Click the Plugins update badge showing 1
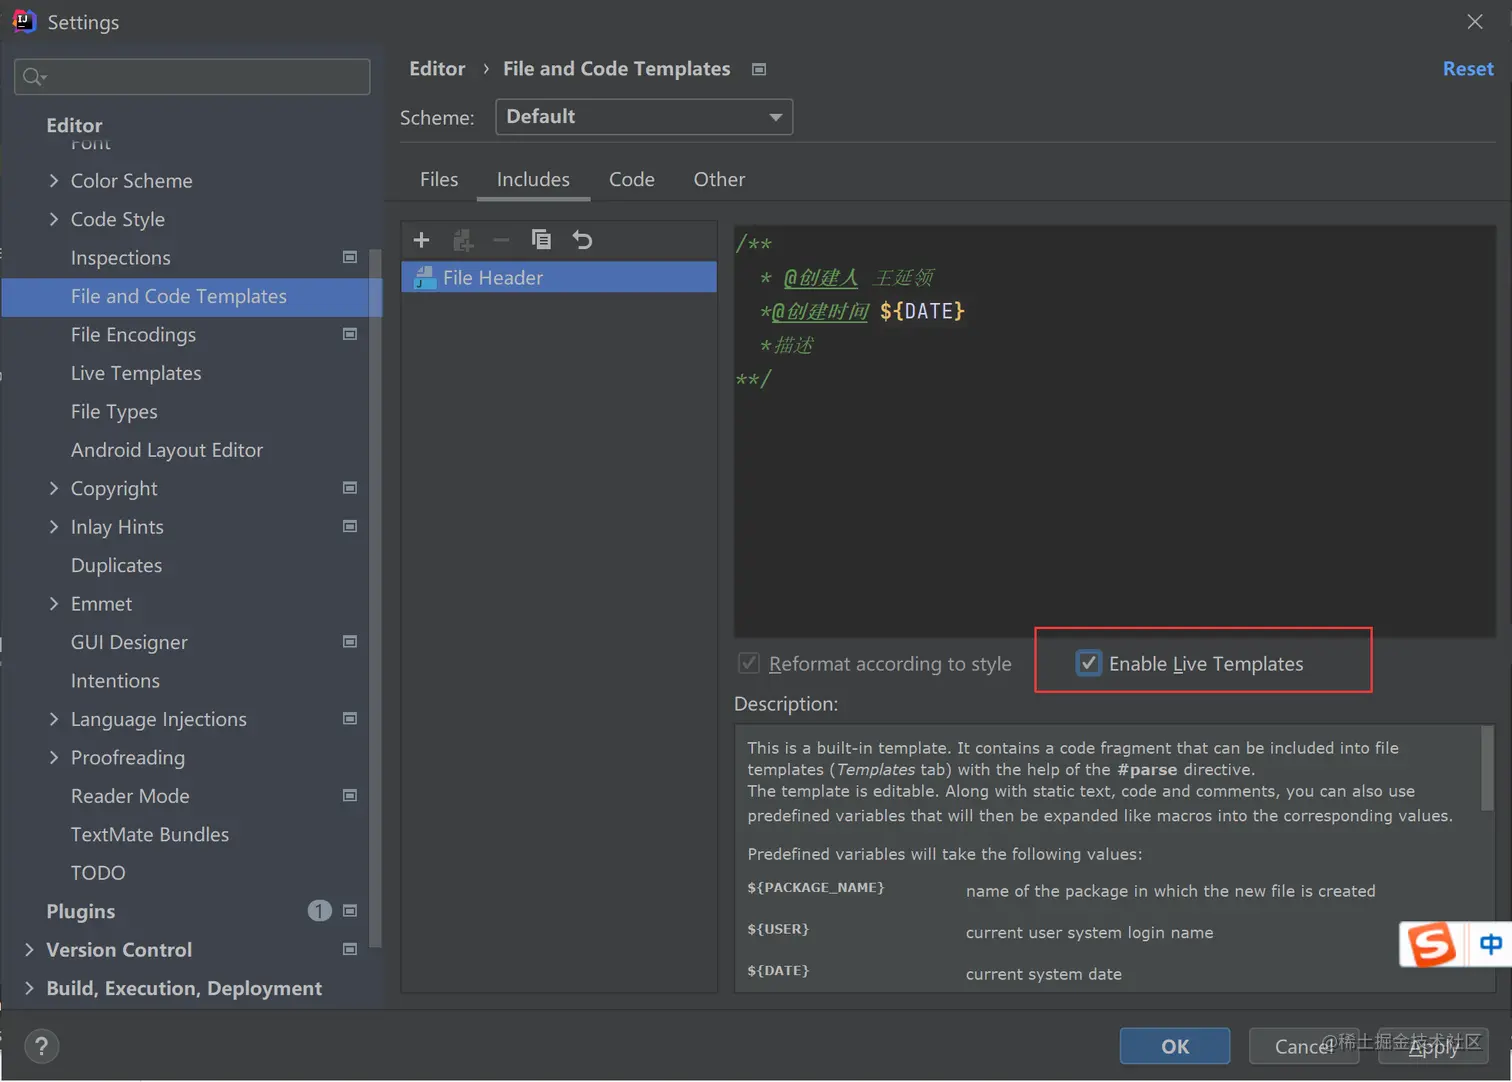Image resolution: width=1512 pixels, height=1082 pixels. [x=319, y=911]
